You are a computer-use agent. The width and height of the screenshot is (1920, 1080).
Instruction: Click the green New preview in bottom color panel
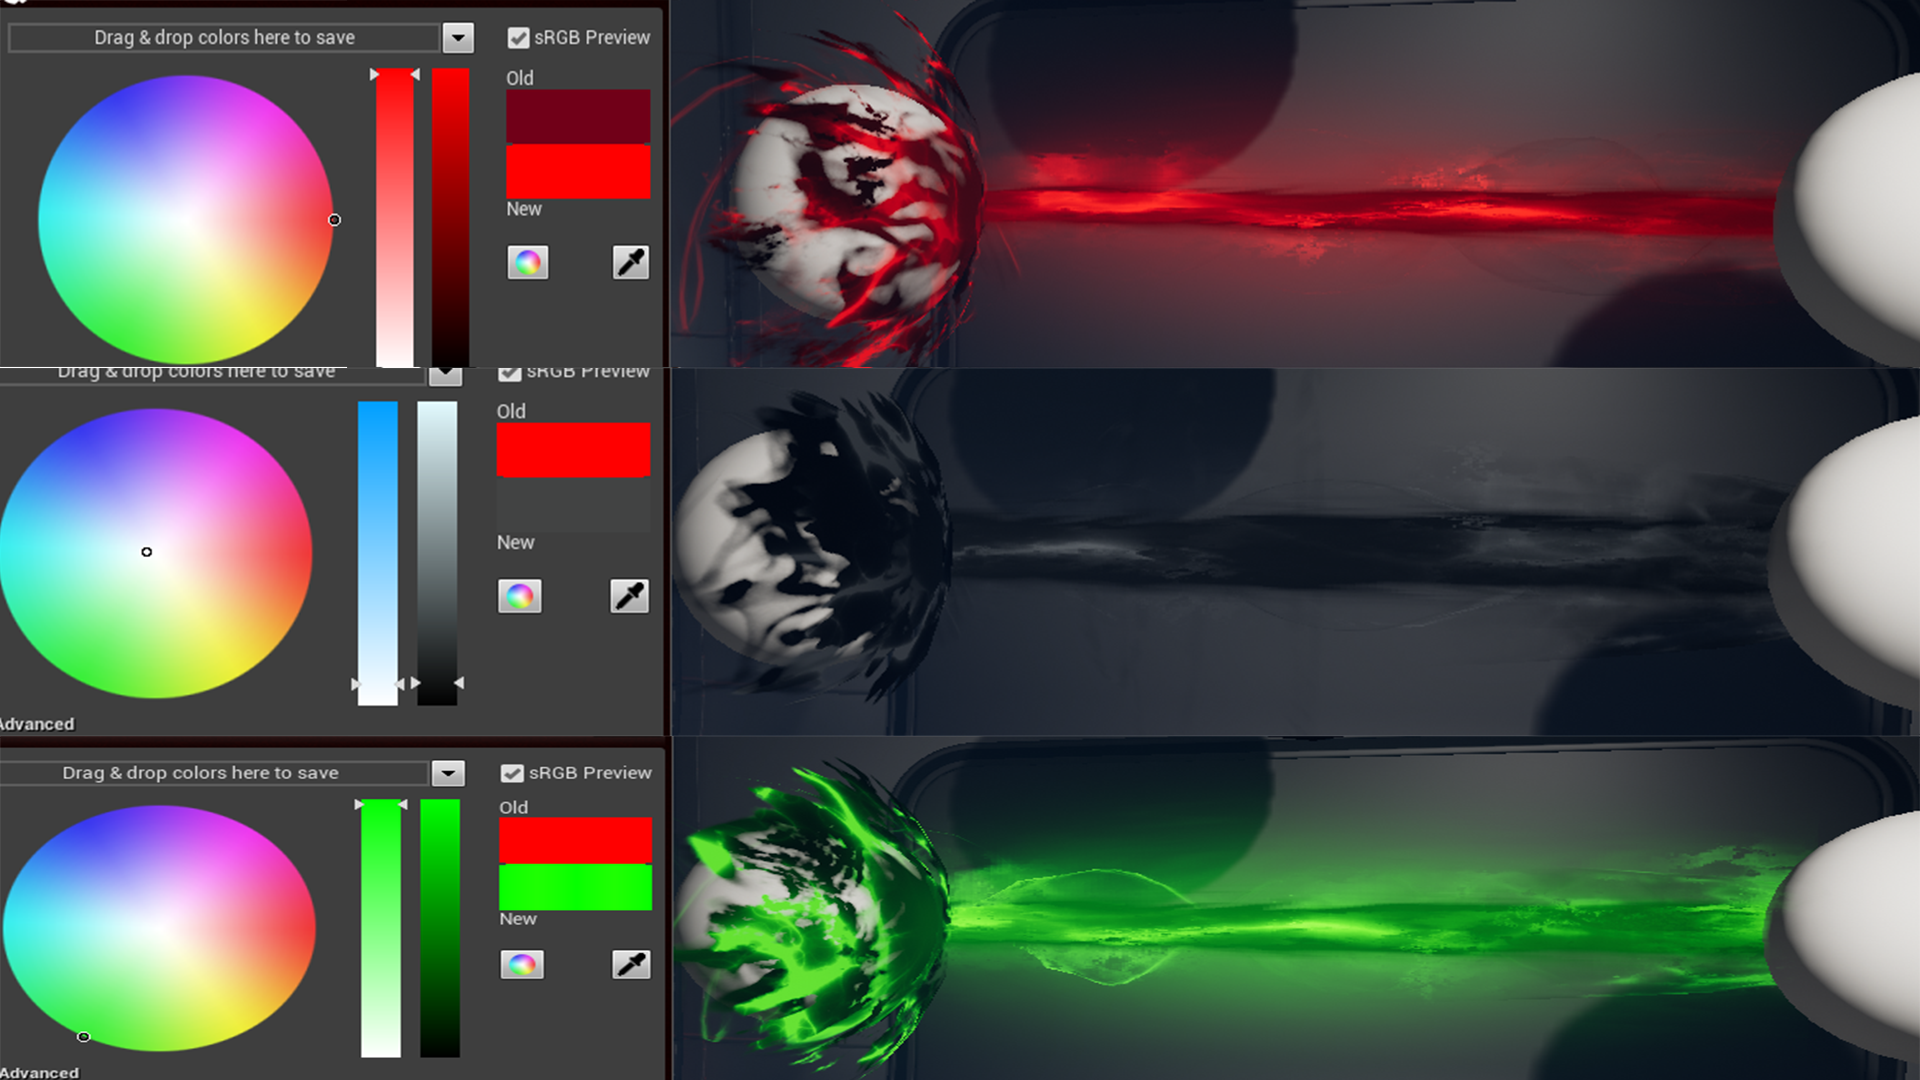point(576,886)
